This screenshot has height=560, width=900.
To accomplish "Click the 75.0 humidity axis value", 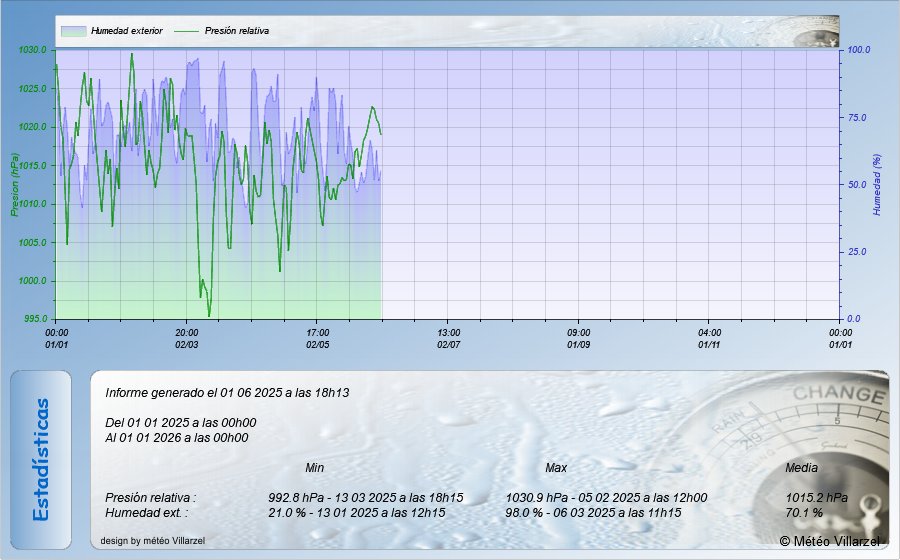I will pos(857,118).
